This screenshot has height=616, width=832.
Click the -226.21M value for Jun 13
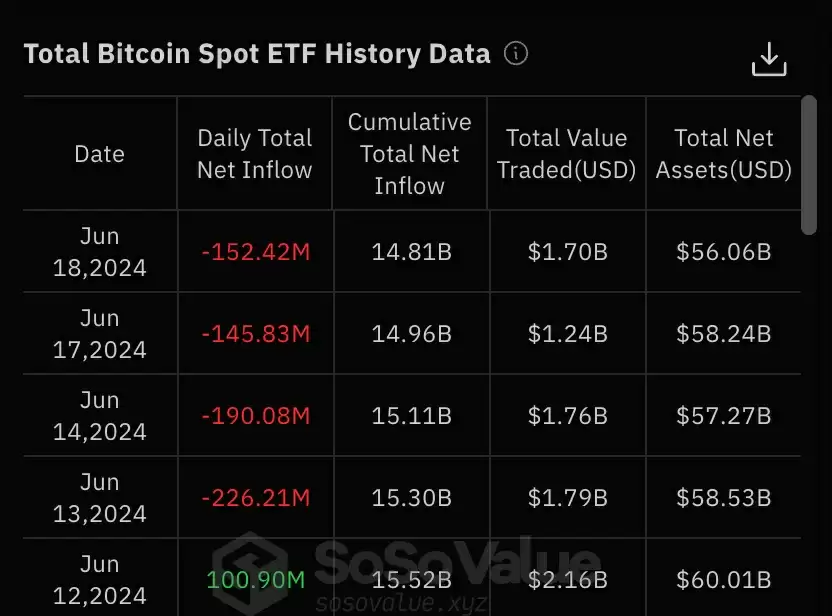[x=256, y=498]
